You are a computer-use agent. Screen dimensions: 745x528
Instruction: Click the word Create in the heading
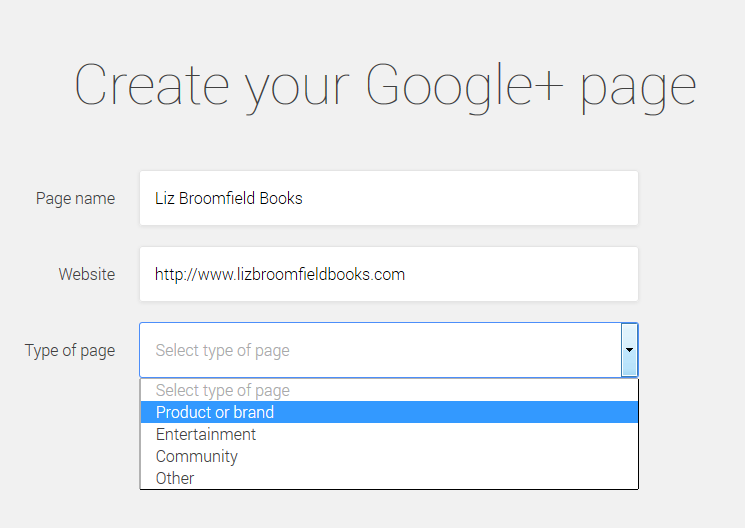(x=153, y=86)
